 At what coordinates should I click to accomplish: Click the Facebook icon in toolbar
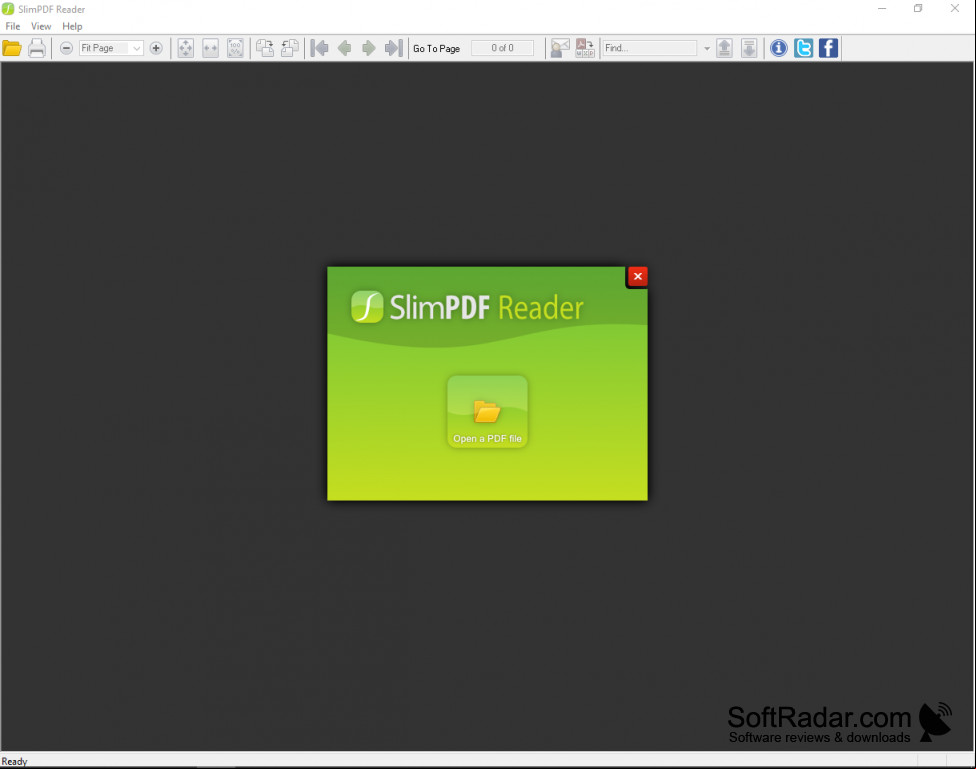[828, 48]
